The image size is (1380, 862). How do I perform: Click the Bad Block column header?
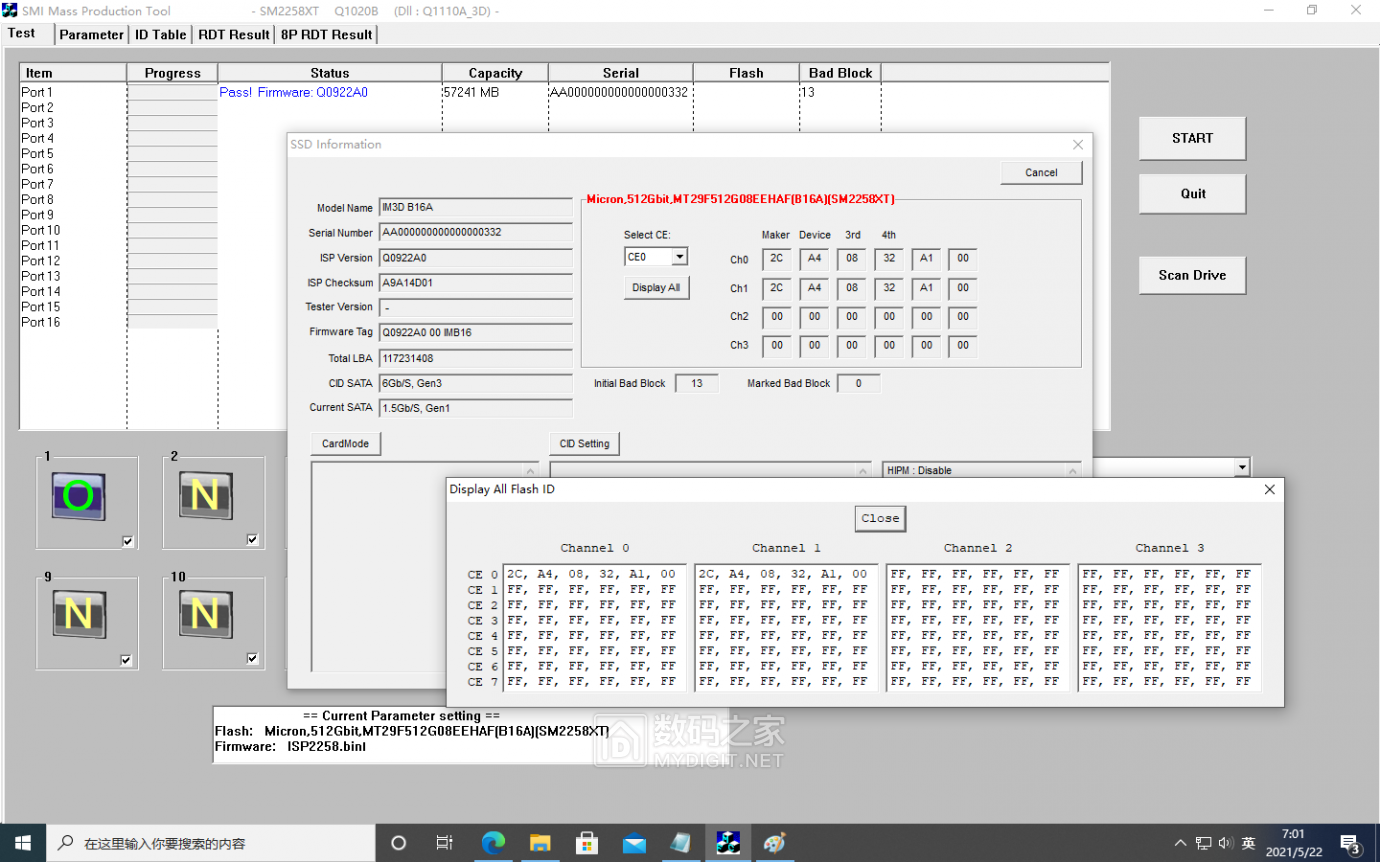840,73
